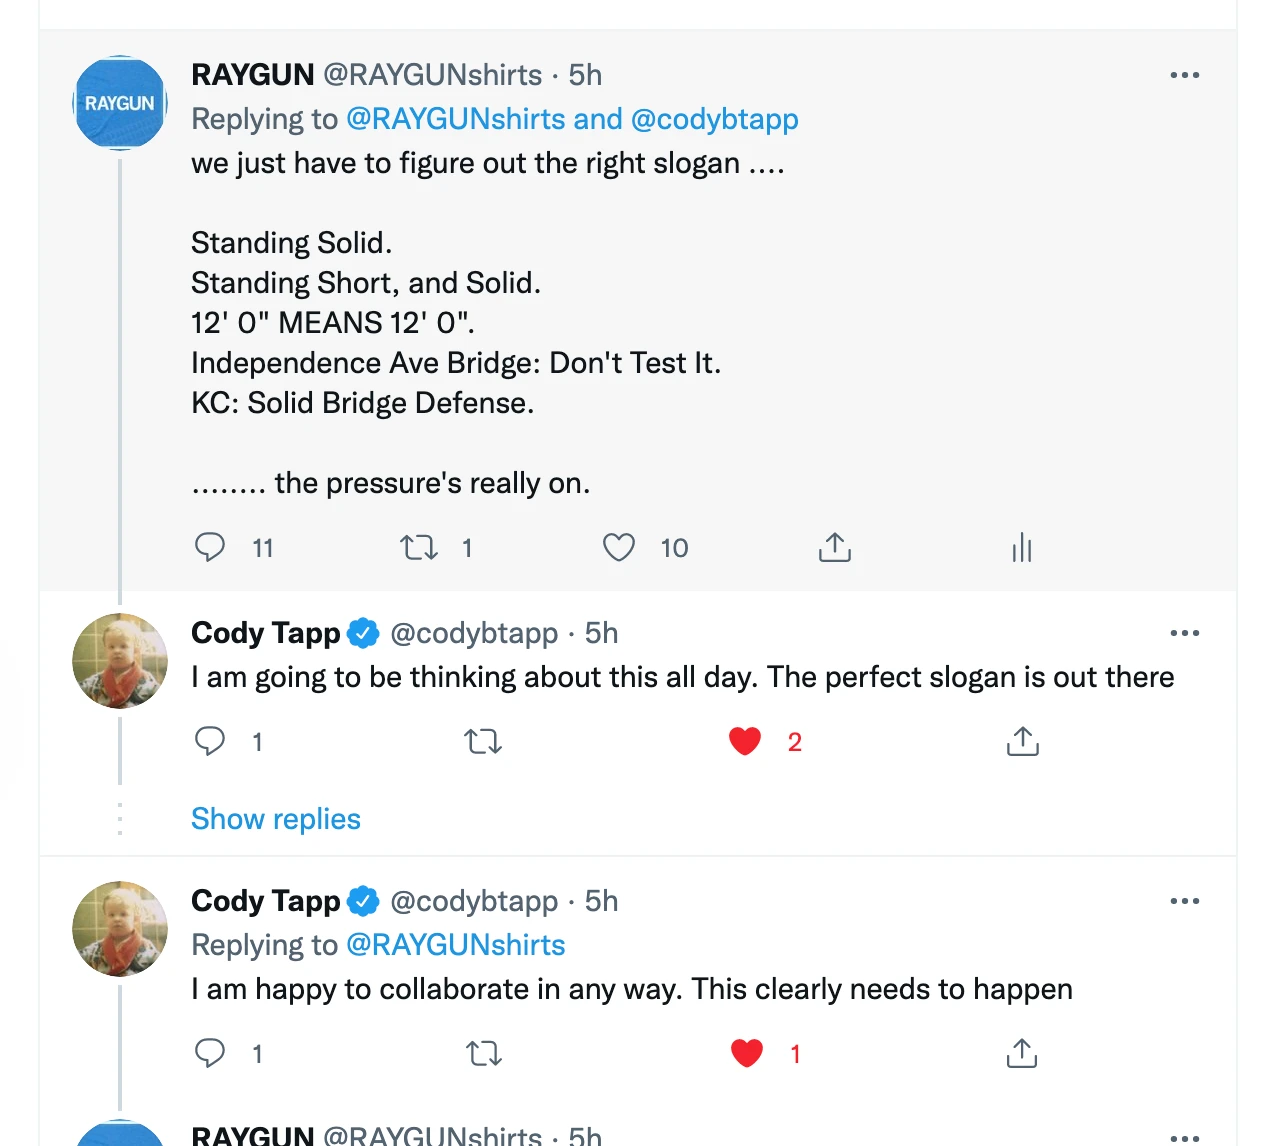Click RAYGUN's blue profile avatar
Viewport: 1262px width, 1146px height.
click(120, 103)
